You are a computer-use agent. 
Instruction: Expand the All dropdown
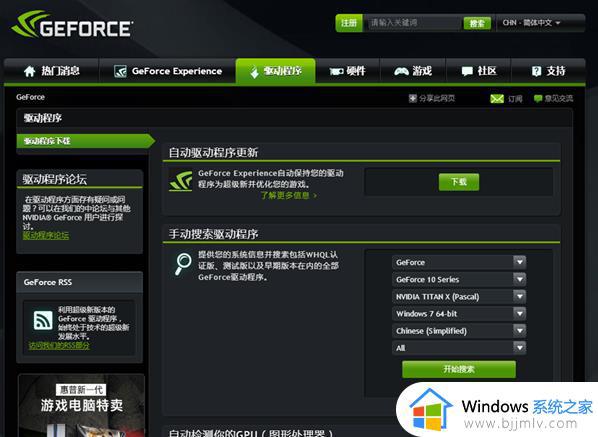click(x=459, y=348)
